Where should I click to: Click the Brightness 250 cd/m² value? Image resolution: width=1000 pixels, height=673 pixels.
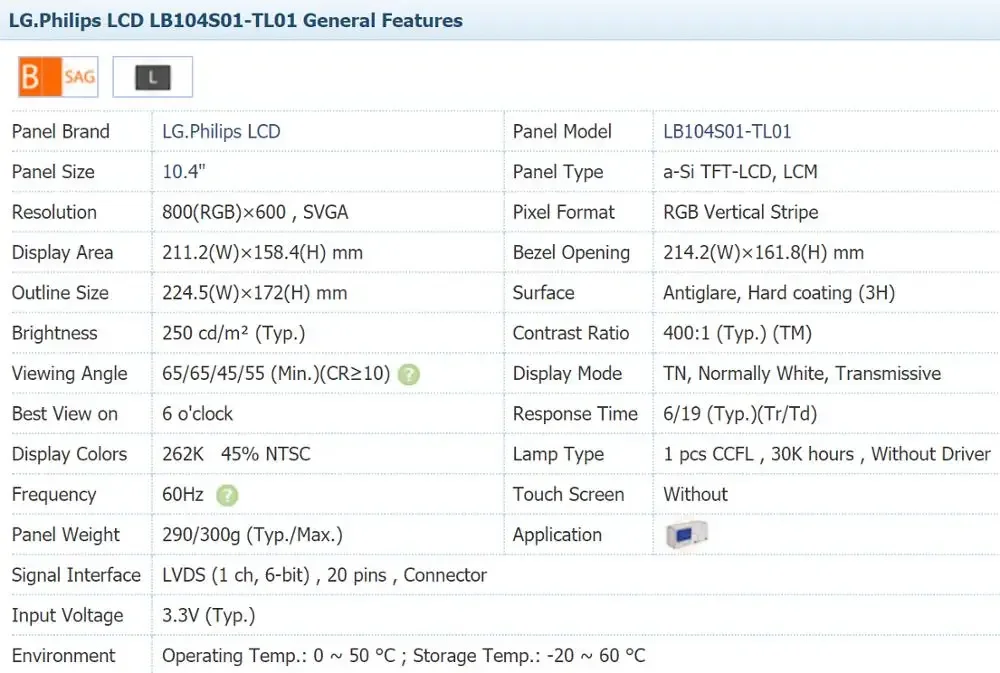pos(233,333)
